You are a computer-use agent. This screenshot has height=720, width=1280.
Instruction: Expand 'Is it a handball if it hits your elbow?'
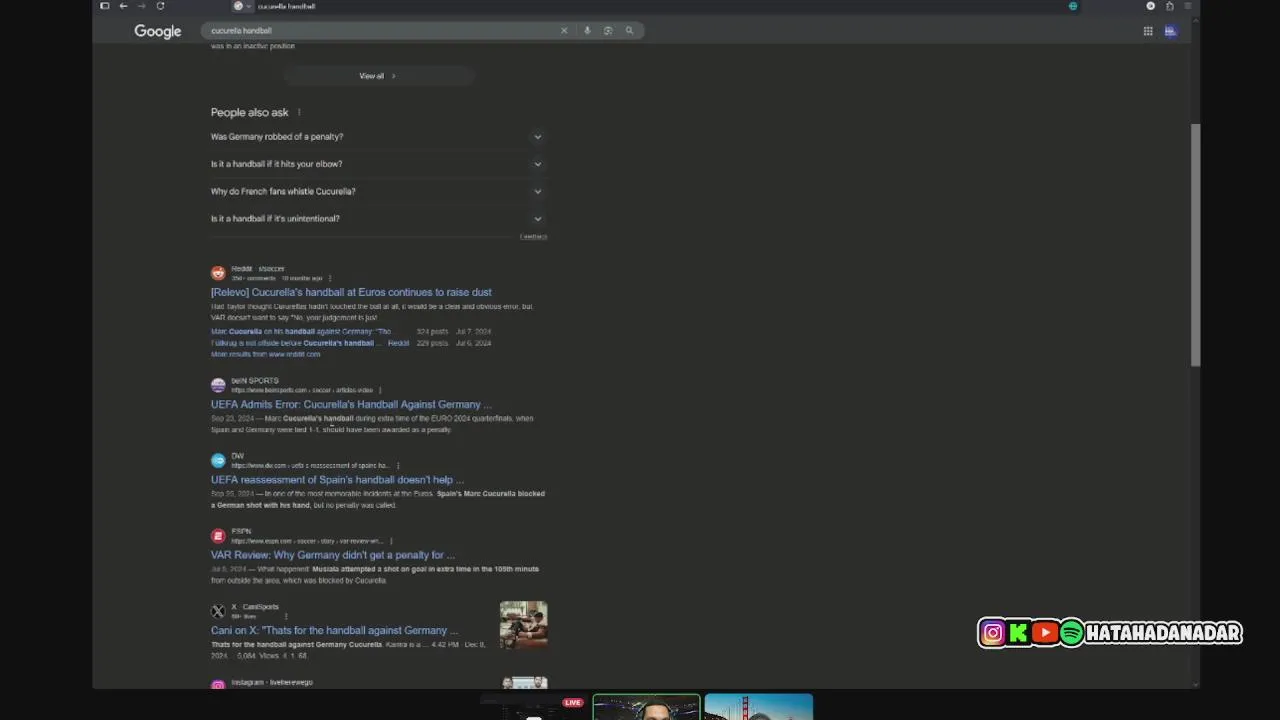[378, 164]
